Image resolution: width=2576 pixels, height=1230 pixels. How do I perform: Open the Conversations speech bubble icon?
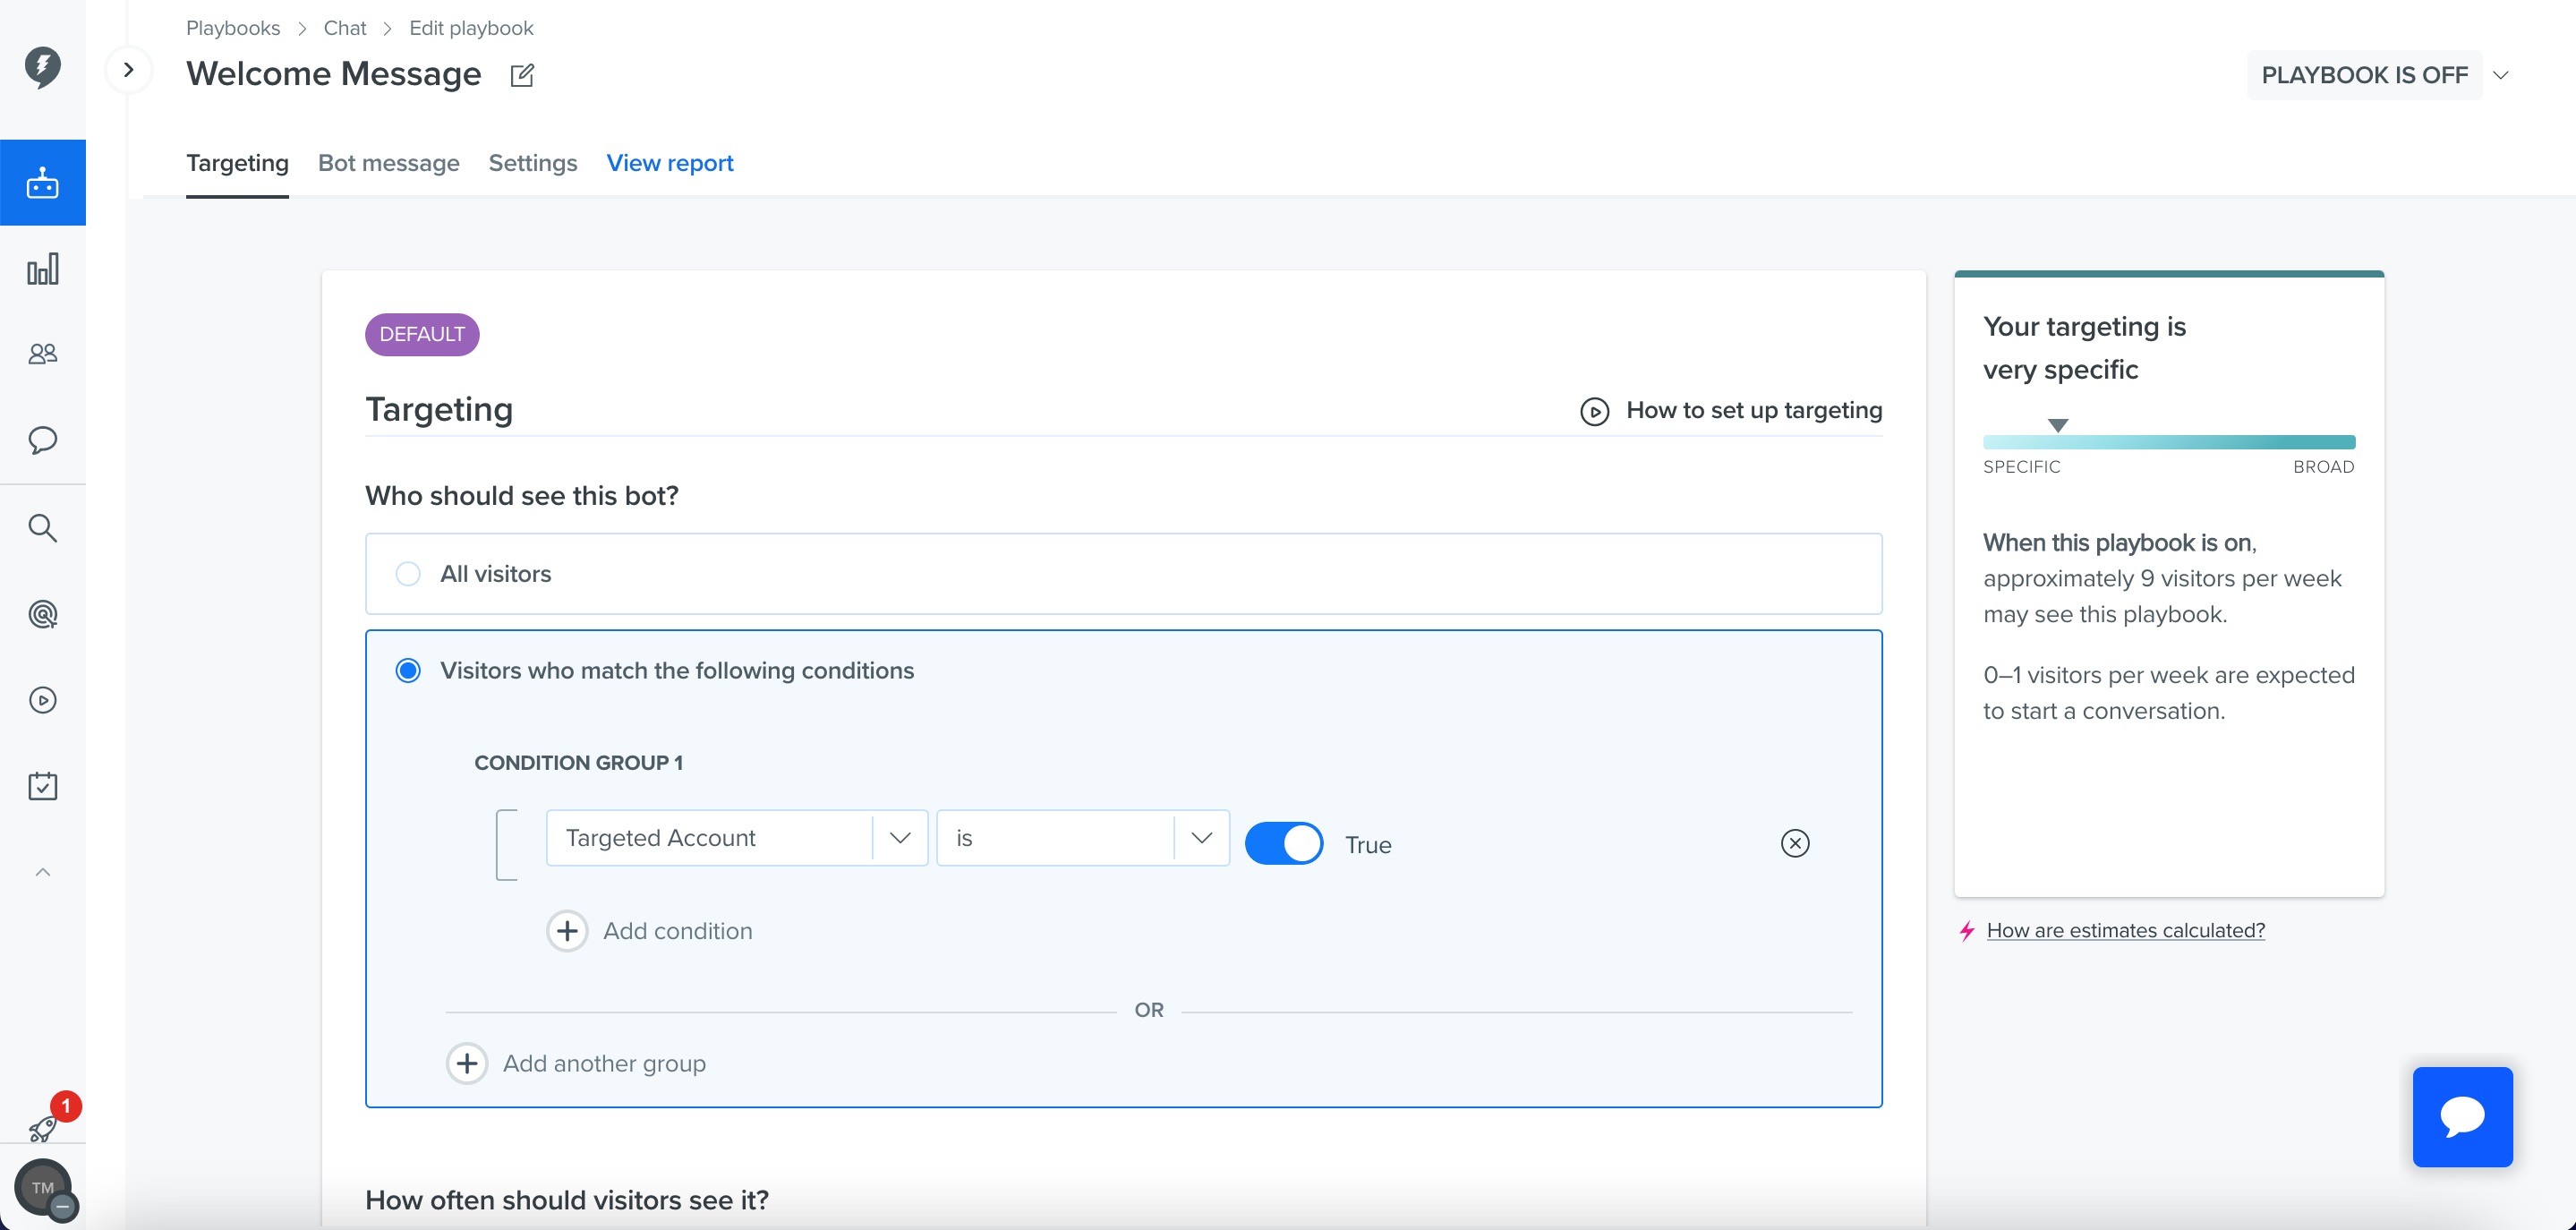42,440
